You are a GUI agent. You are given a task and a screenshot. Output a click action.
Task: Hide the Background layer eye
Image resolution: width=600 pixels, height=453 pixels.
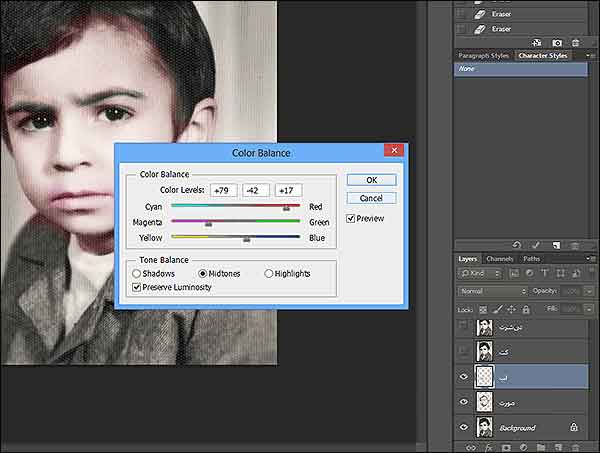pos(464,427)
